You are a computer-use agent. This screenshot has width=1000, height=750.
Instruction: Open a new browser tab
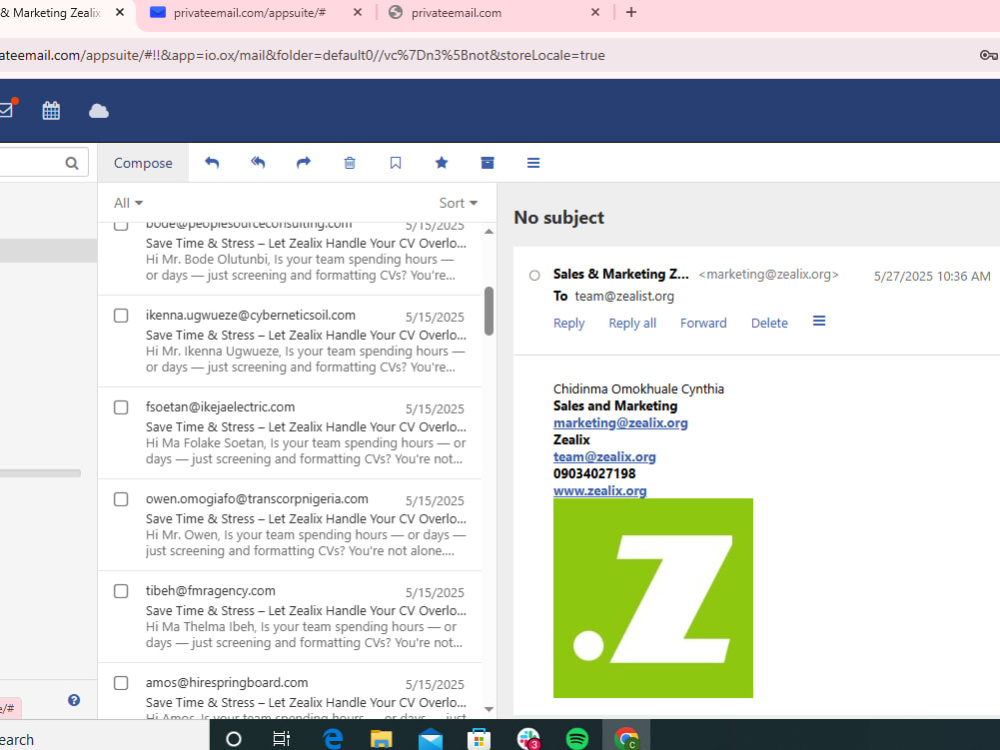coord(631,12)
